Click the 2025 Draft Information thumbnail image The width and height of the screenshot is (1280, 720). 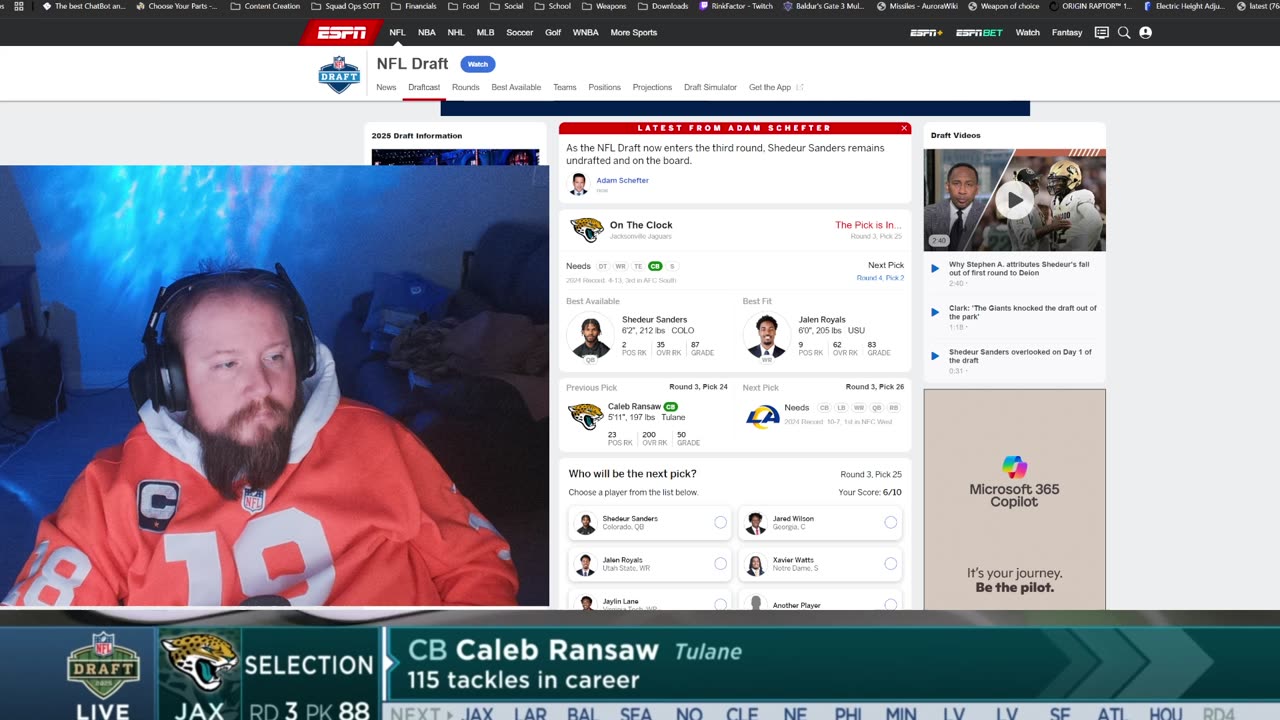coord(455,157)
